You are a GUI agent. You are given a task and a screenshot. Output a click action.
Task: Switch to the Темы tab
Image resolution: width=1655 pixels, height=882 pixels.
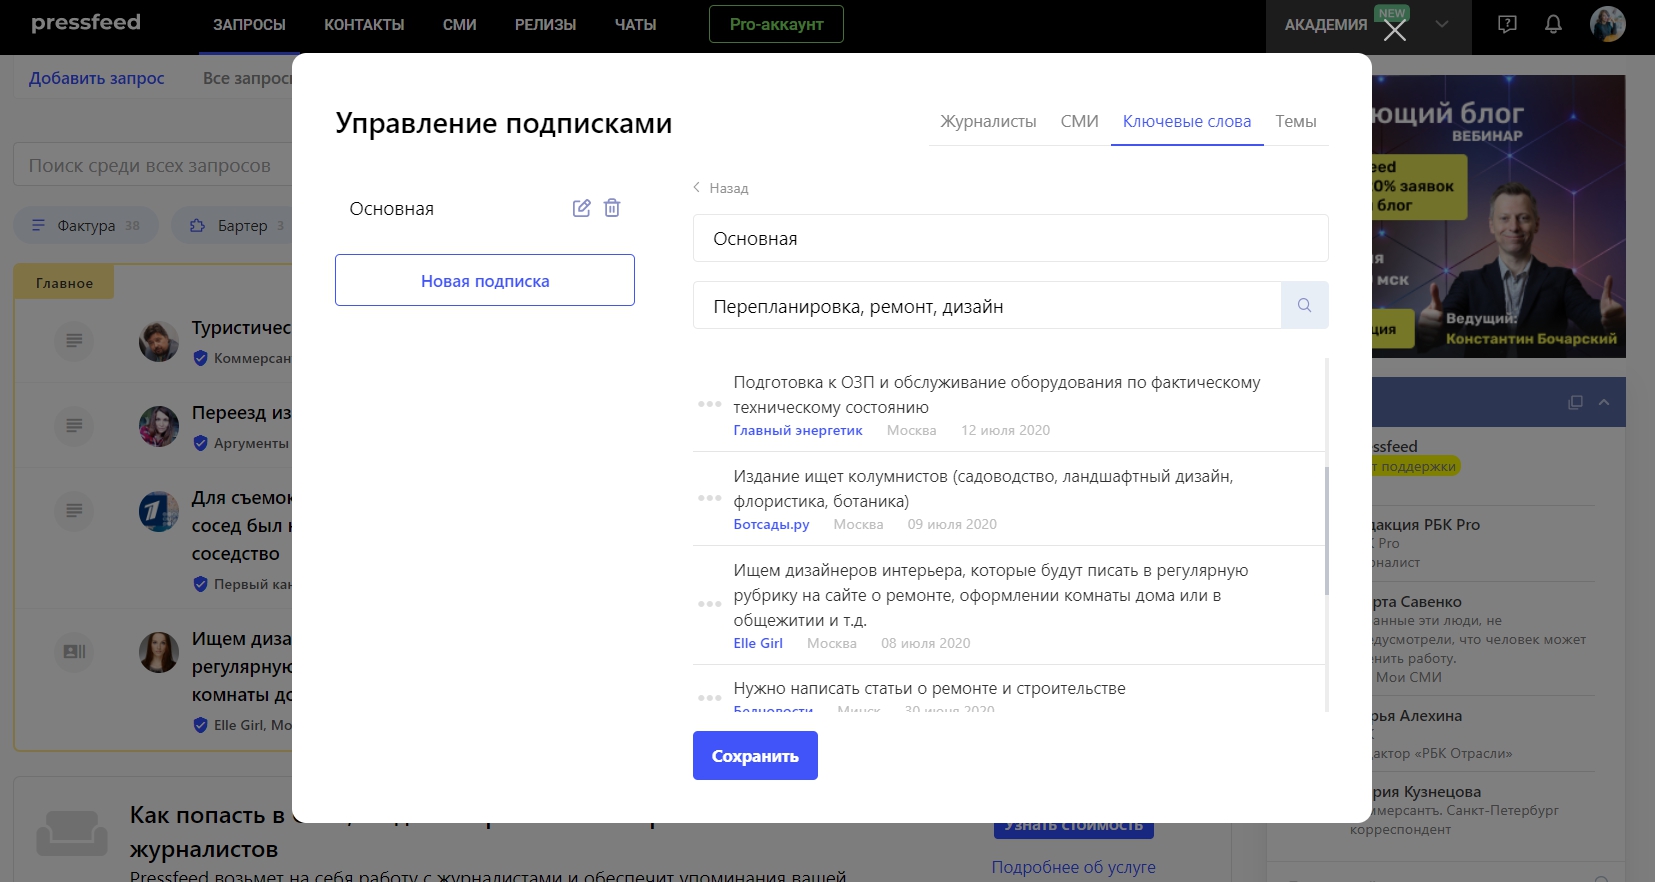click(x=1295, y=121)
